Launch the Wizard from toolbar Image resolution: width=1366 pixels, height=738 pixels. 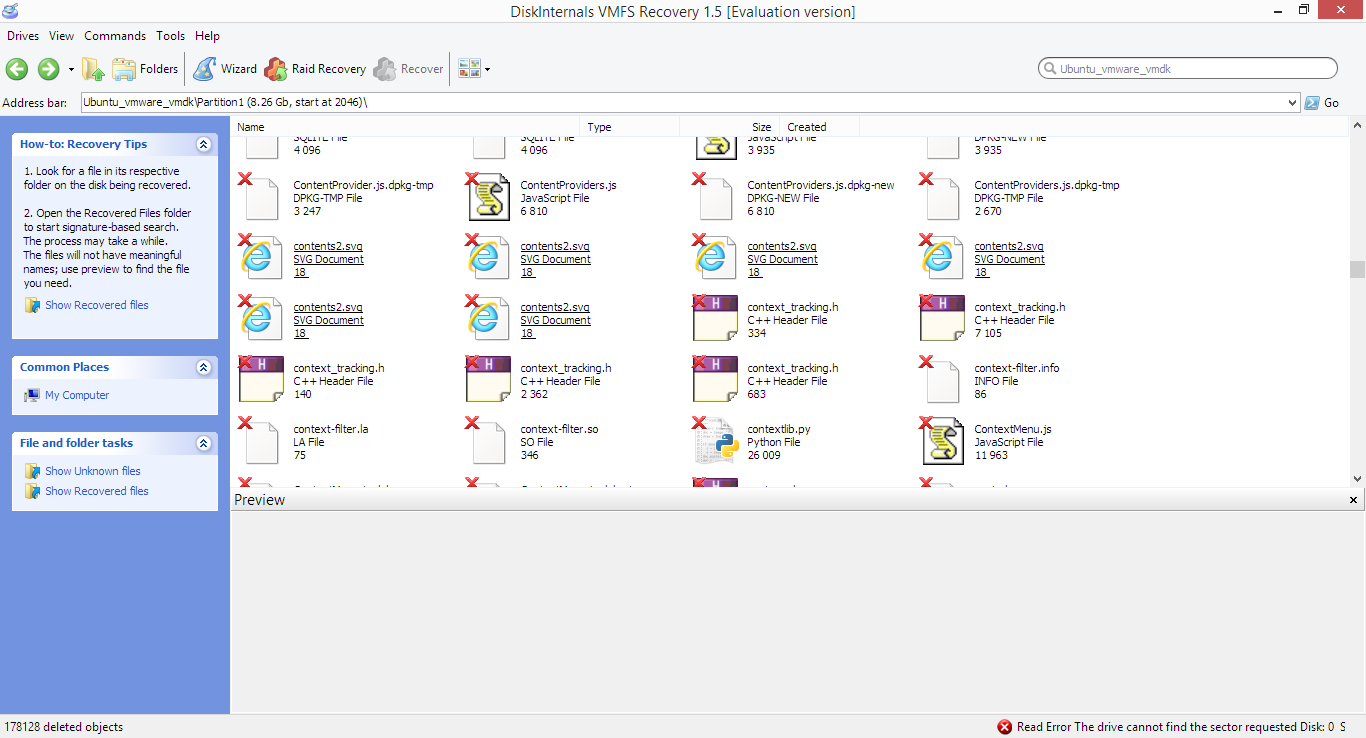click(225, 69)
